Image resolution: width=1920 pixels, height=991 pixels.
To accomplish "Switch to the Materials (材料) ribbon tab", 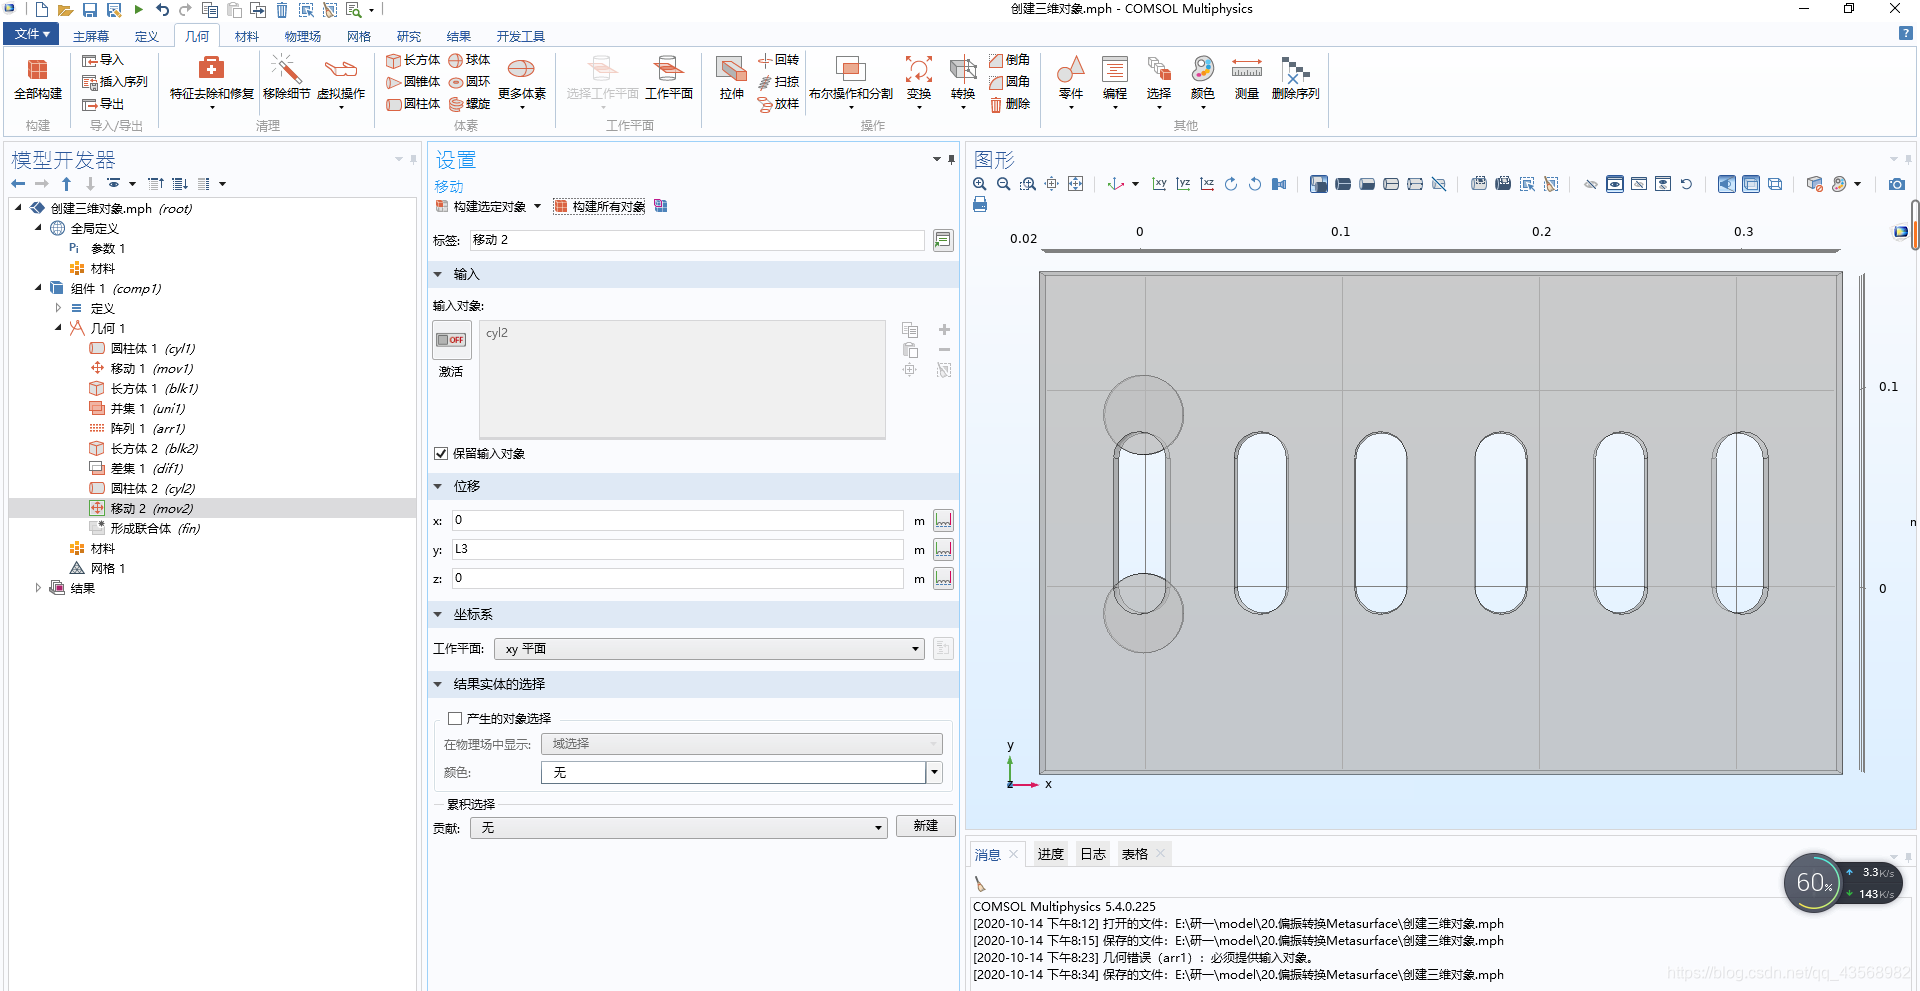I will tap(246, 37).
